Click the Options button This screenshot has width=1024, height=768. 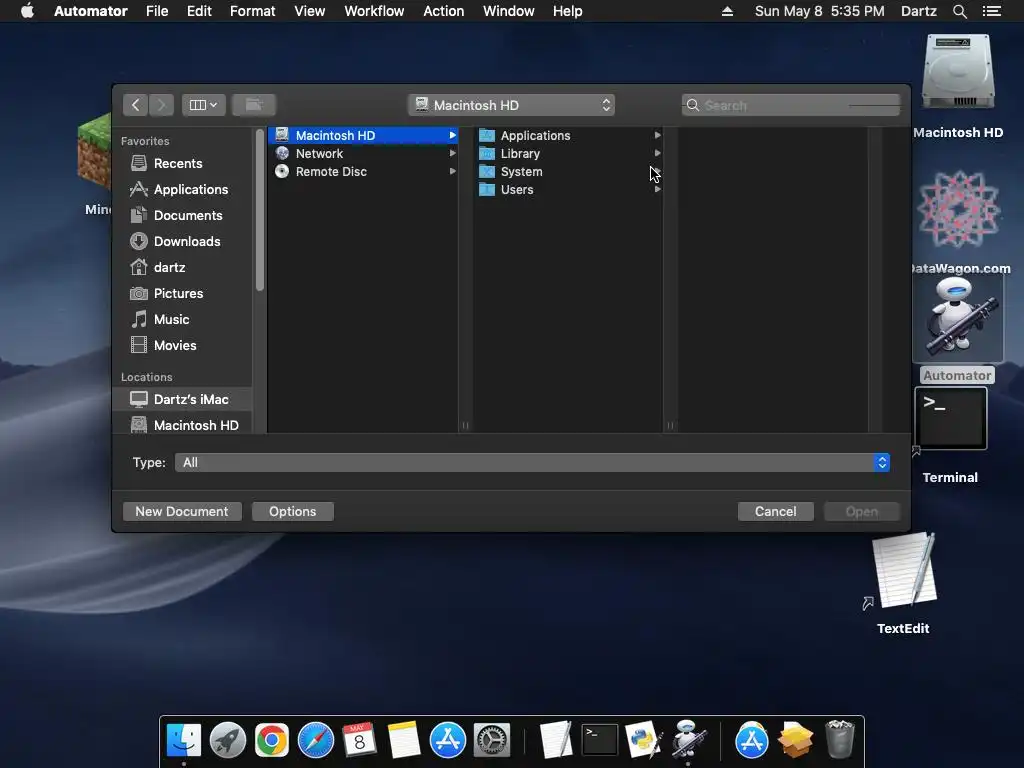tap(293, 511)
